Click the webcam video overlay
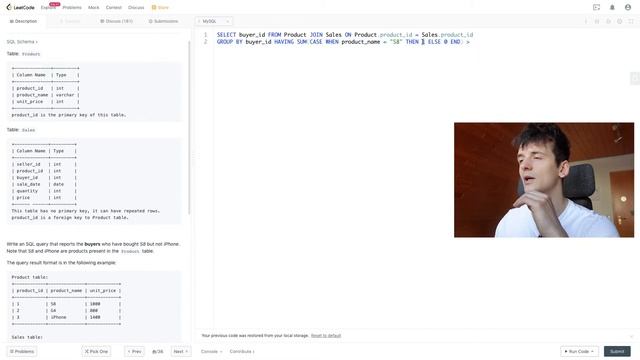Image resolution: width=640 pixels, height=360 pixels. coord(544,180)
